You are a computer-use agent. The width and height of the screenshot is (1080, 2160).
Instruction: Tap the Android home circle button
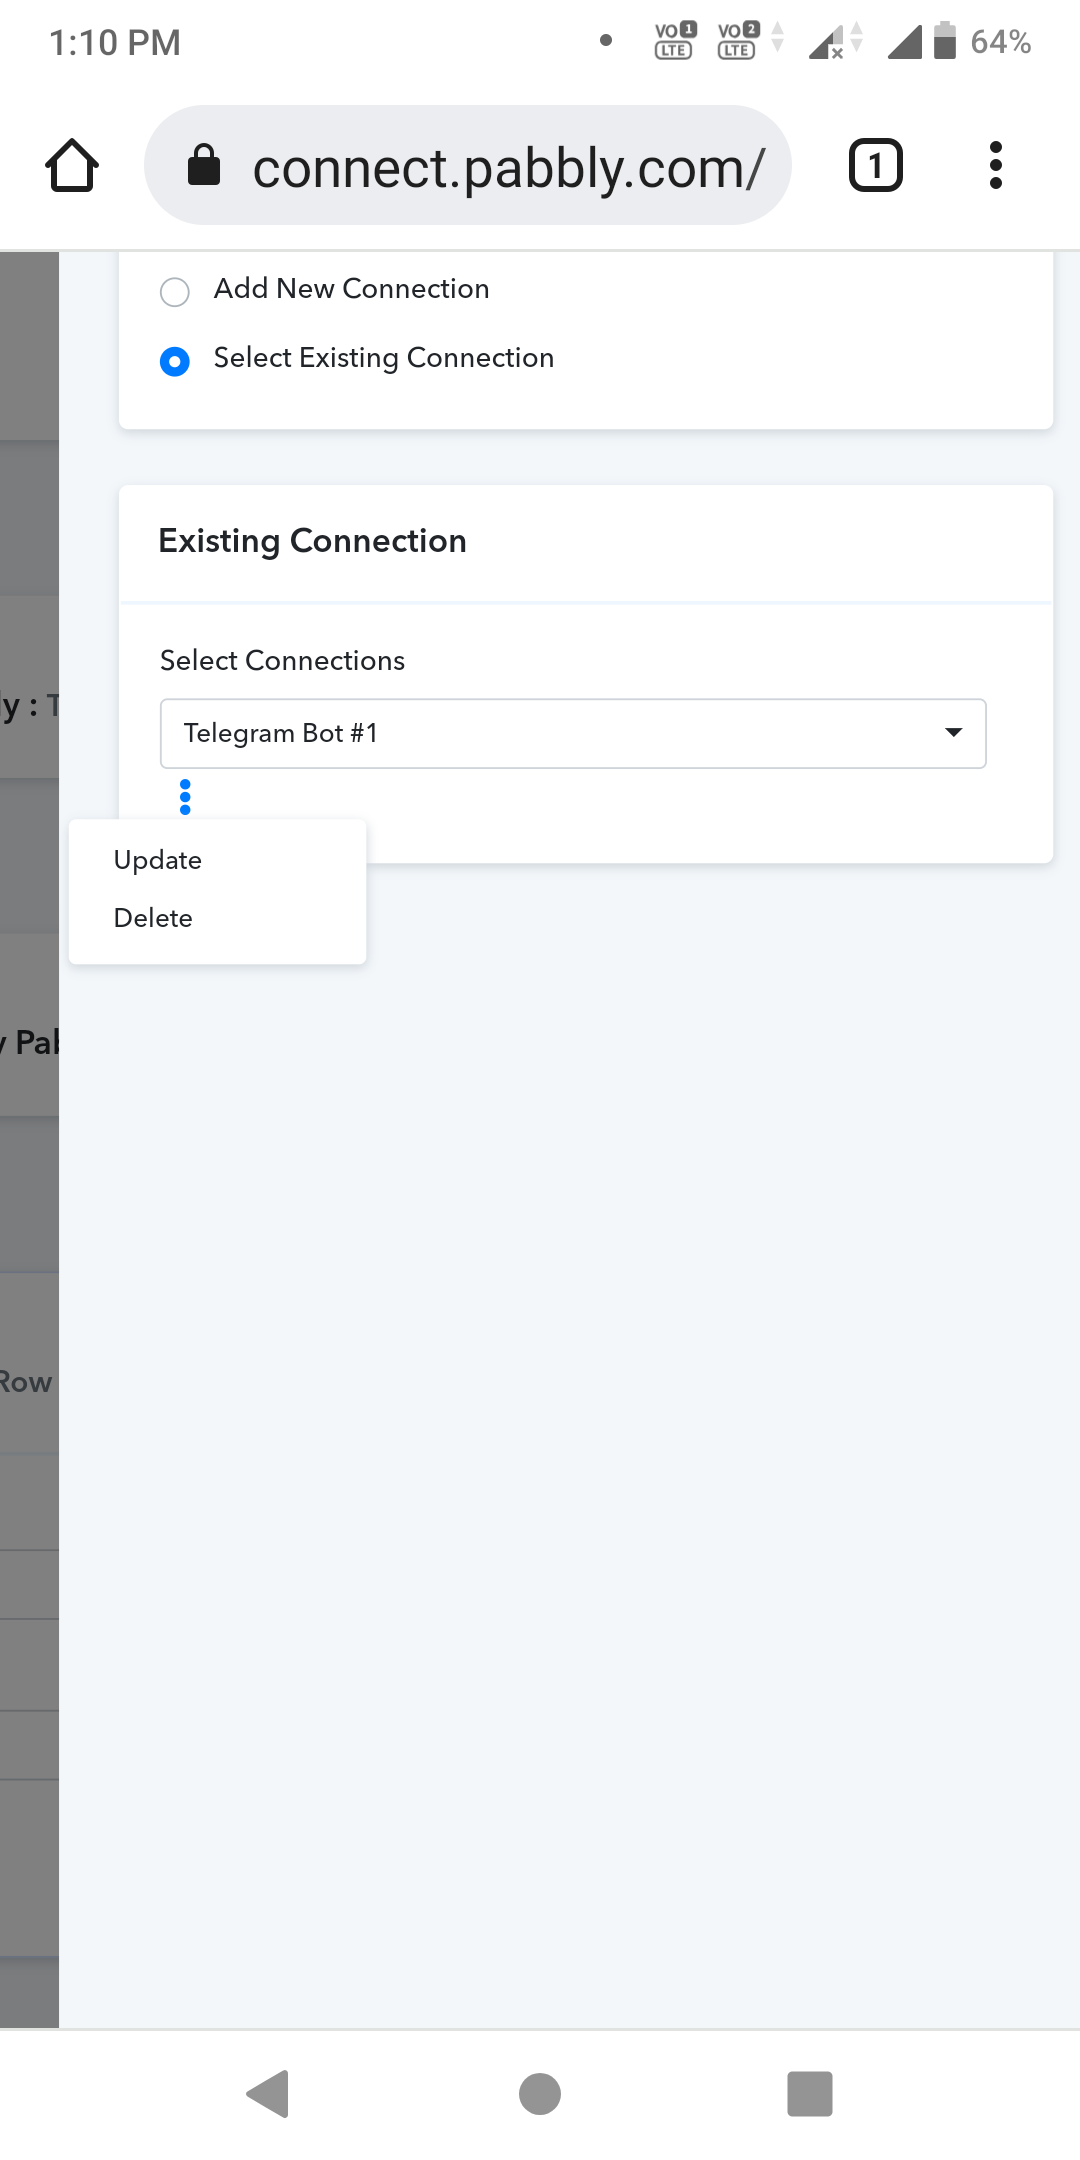tap(540, 2094)
